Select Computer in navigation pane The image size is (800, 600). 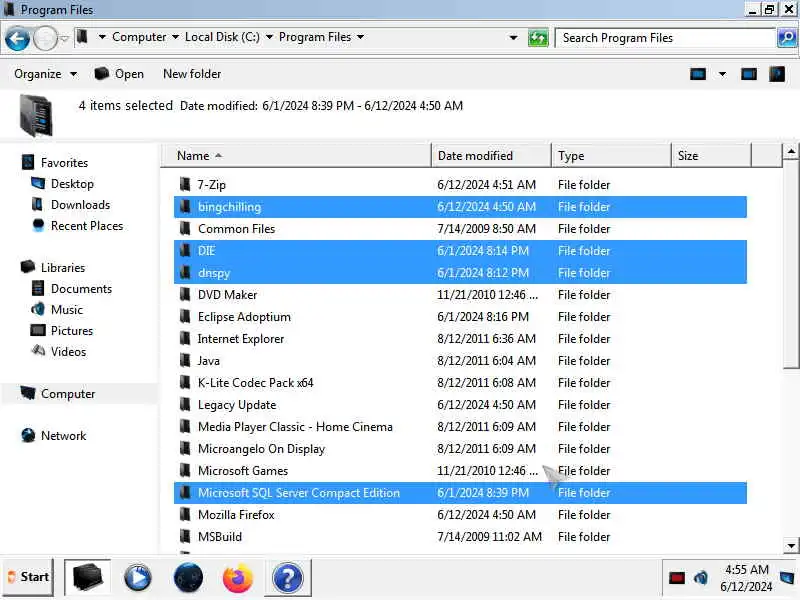point(68,394)
